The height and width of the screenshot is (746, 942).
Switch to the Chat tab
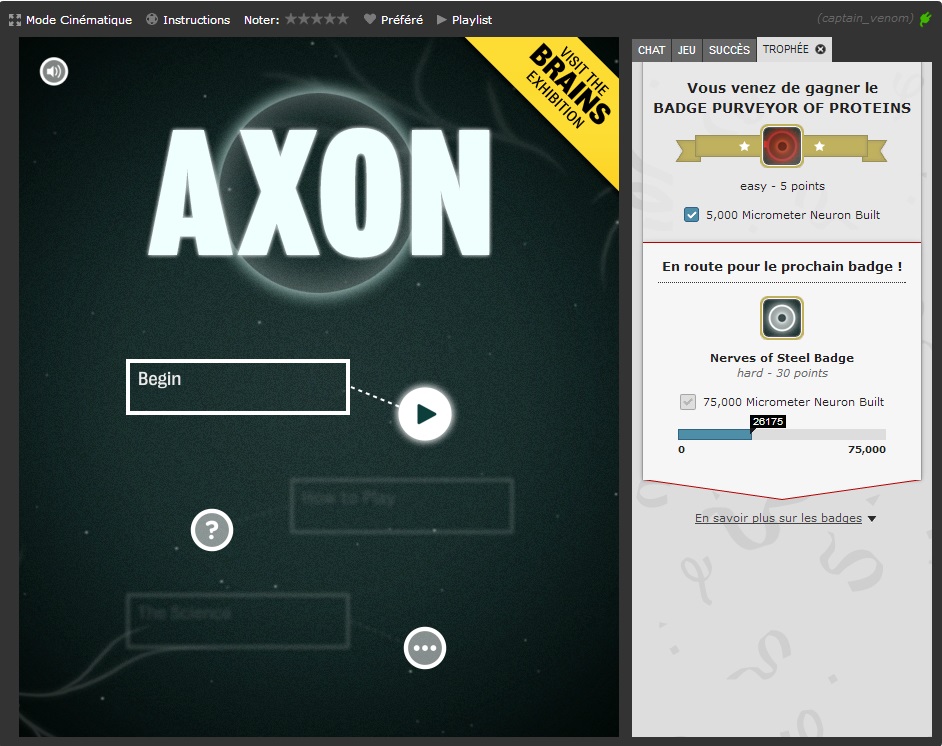point(651,50)
